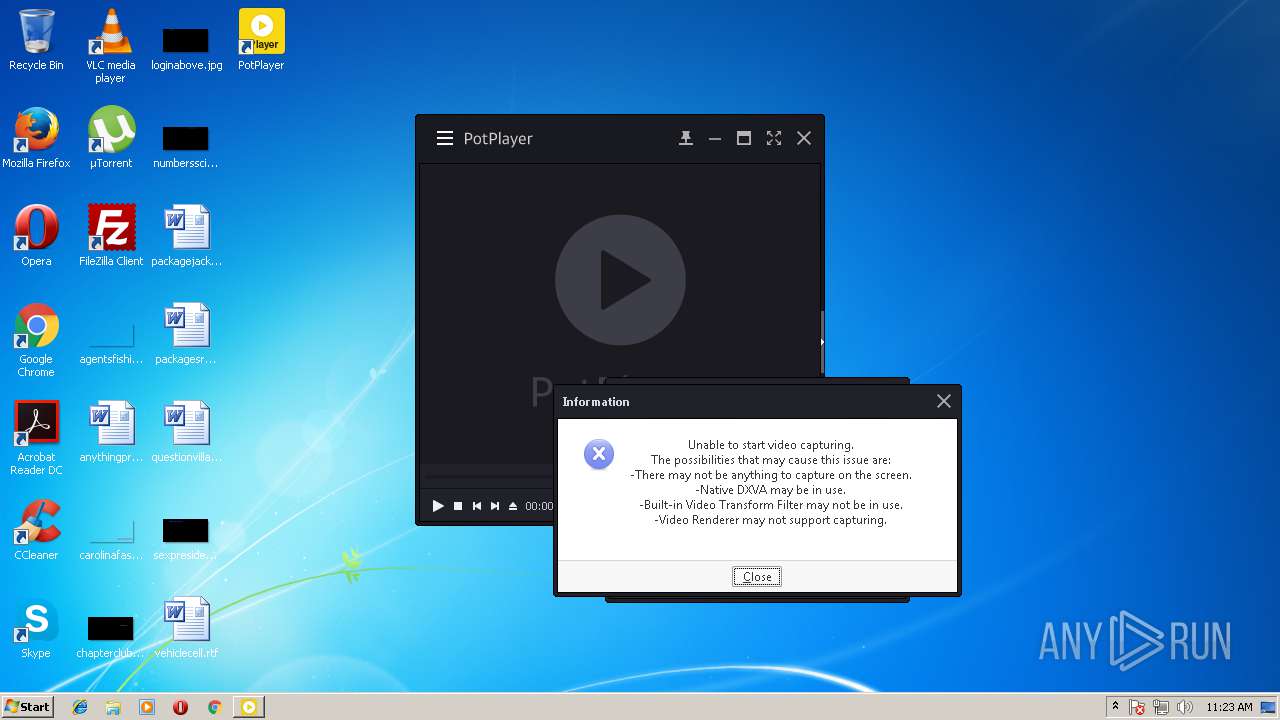Open Opera from the taskbar
This screenshot has width=1280, height=720.
click(x=180, y=707)
